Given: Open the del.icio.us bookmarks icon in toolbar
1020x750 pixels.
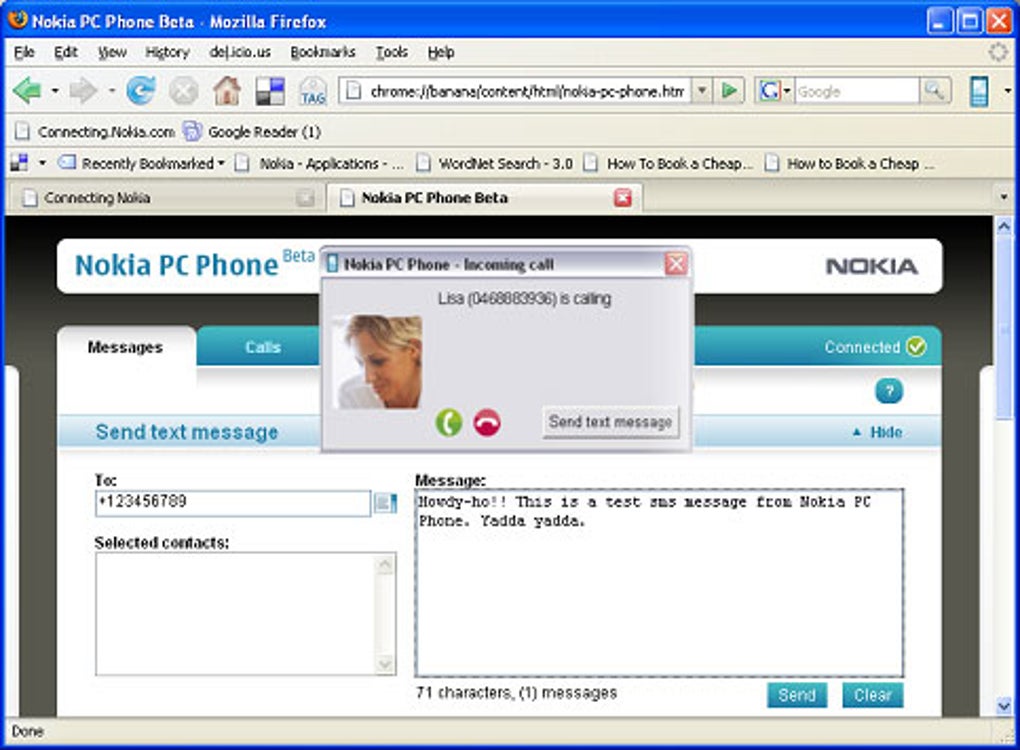Looking at the screenshot, I should click(270, 90).
